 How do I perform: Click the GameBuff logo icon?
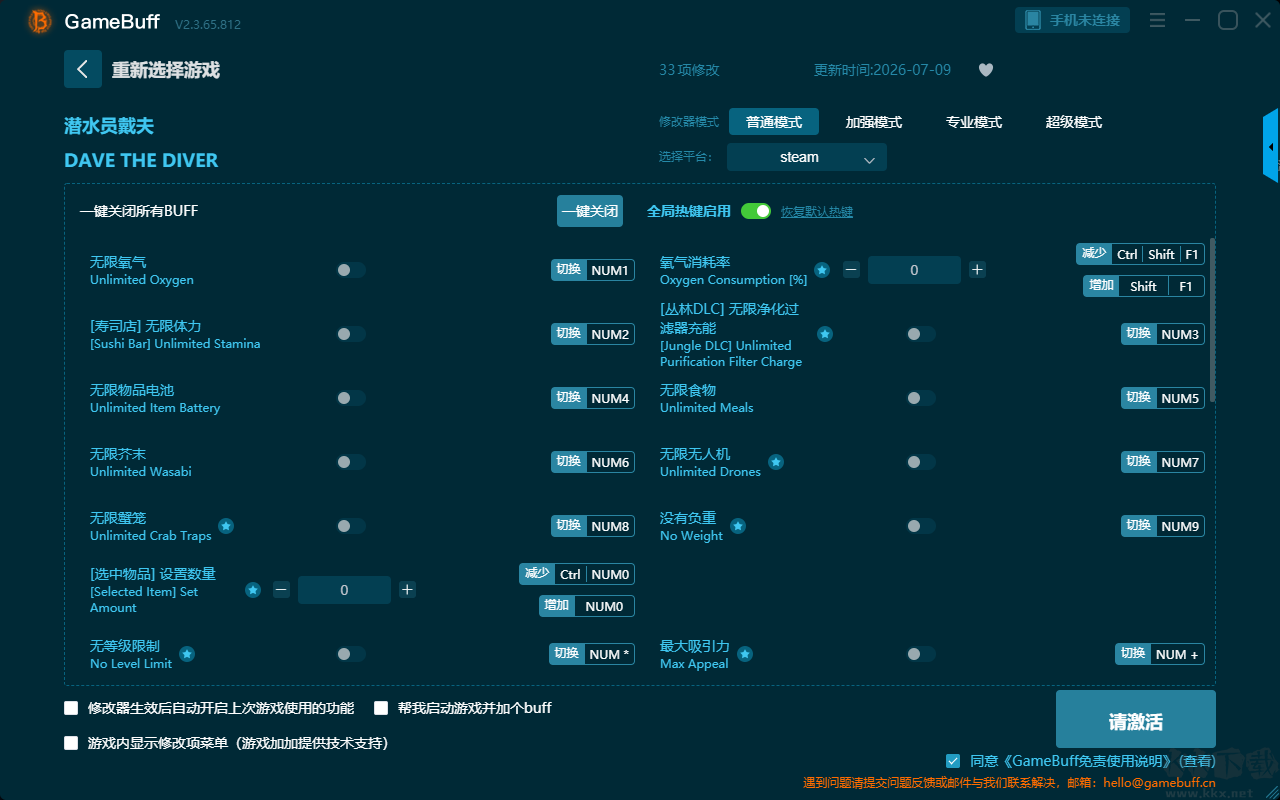click(x=40, y=21)
